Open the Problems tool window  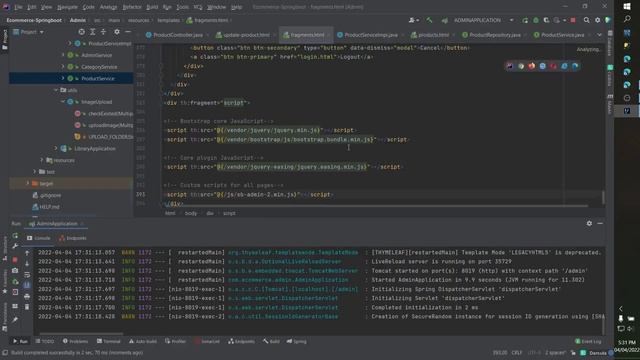75,341
